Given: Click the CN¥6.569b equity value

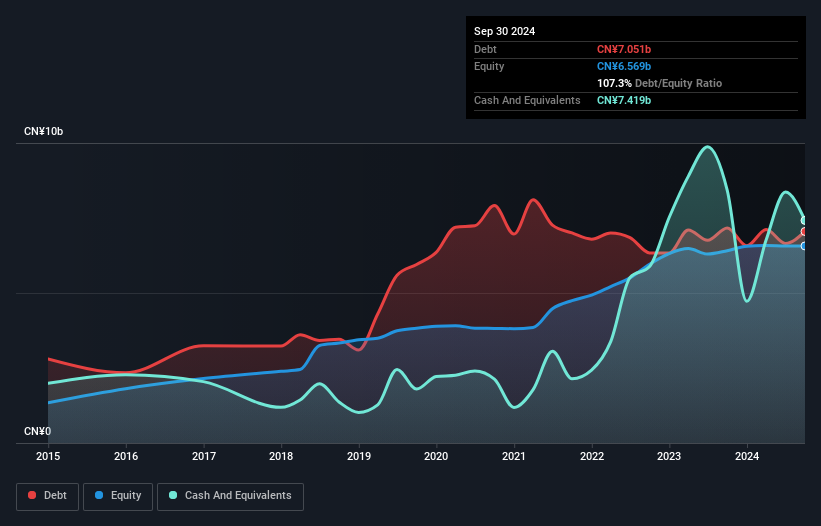Looking at the screenshot, I should [624, 66].
